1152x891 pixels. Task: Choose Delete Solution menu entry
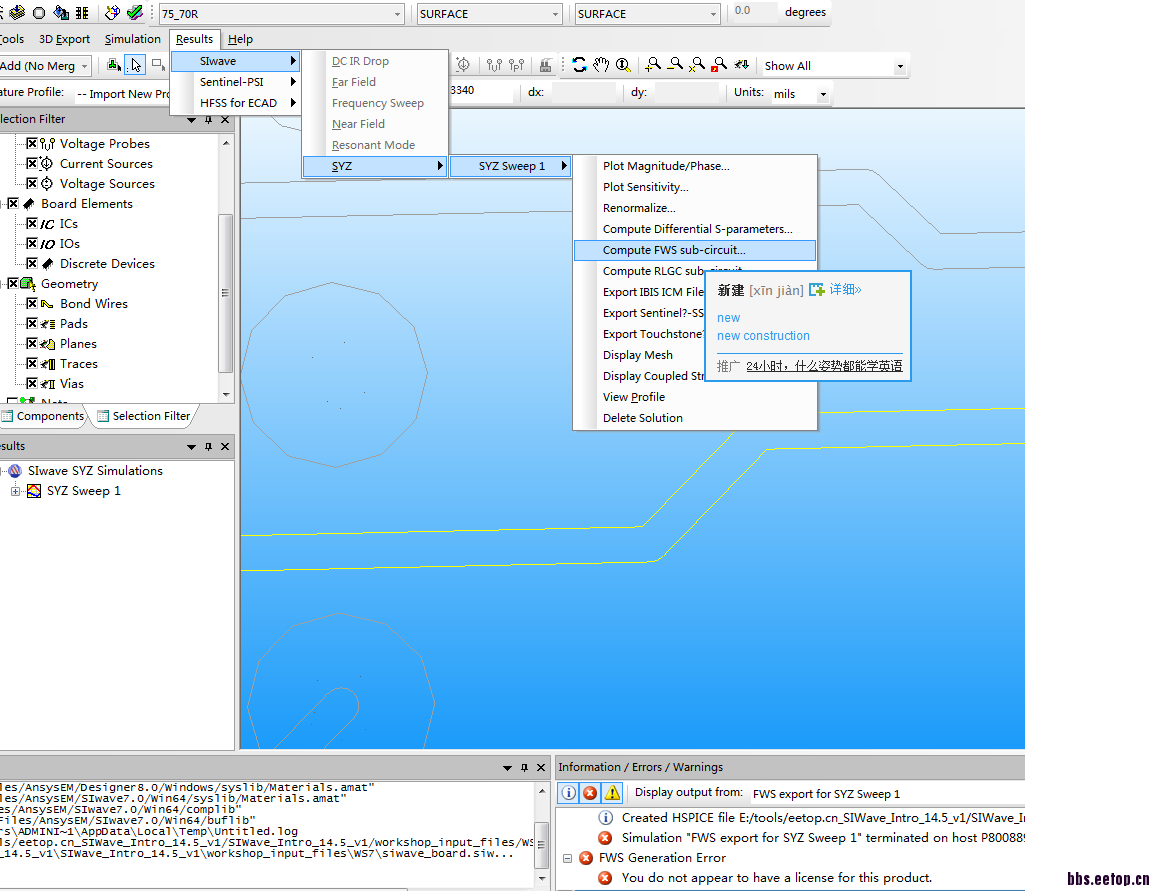[x=694, y=417]
